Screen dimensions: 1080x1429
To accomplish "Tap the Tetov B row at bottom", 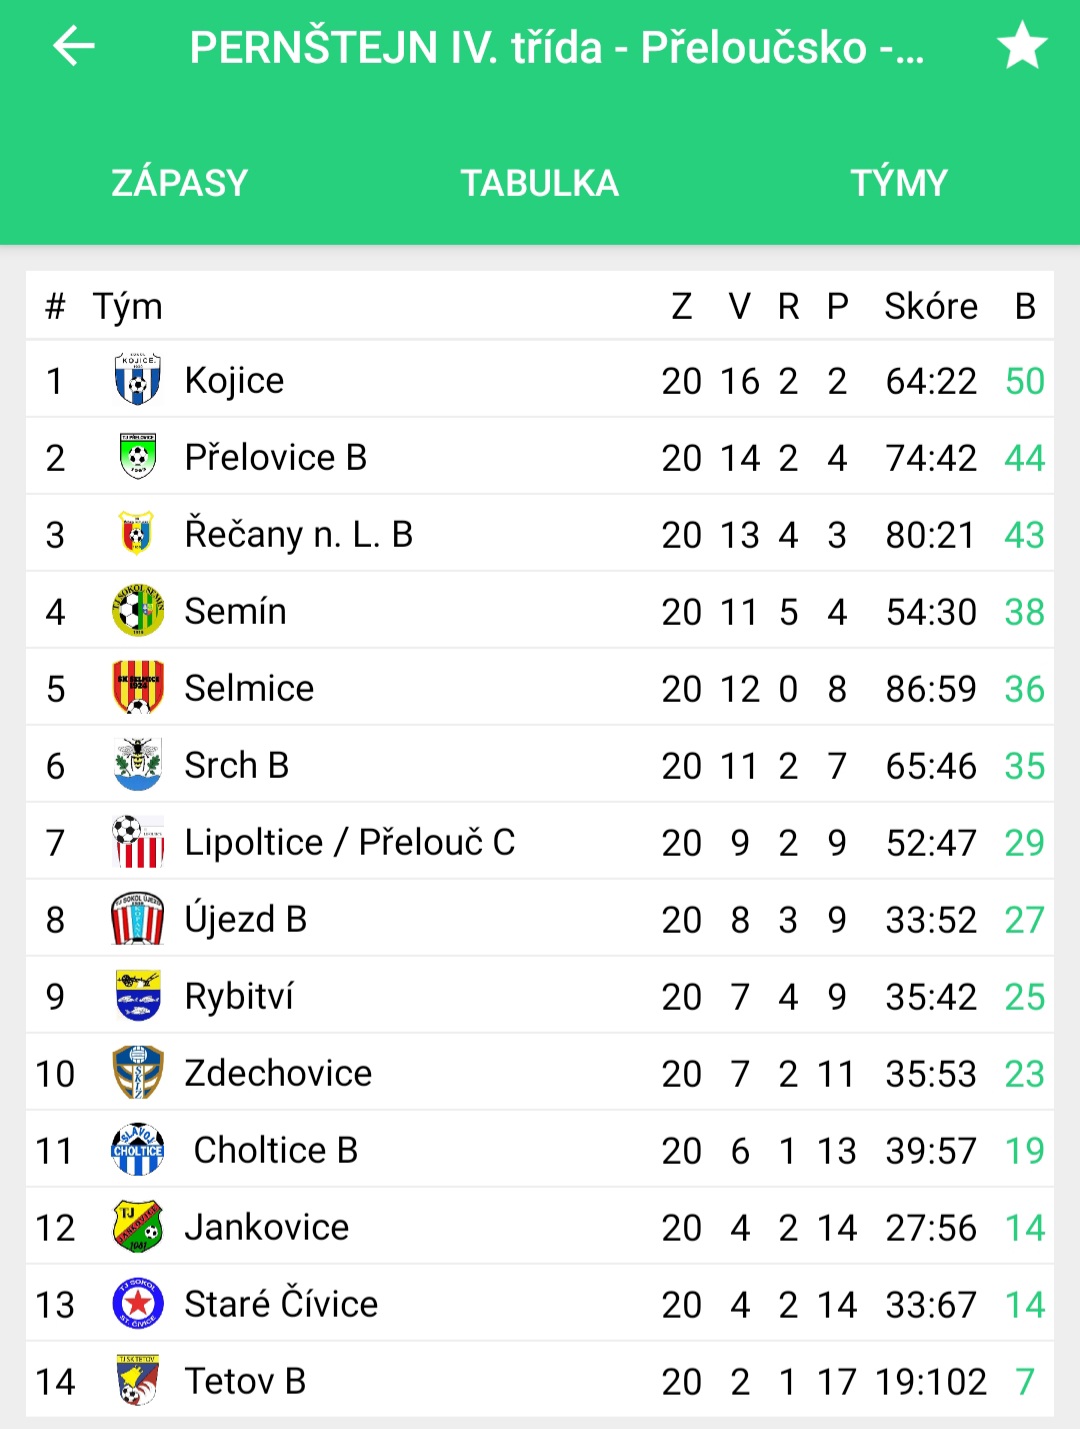I will pos(540,1380).
